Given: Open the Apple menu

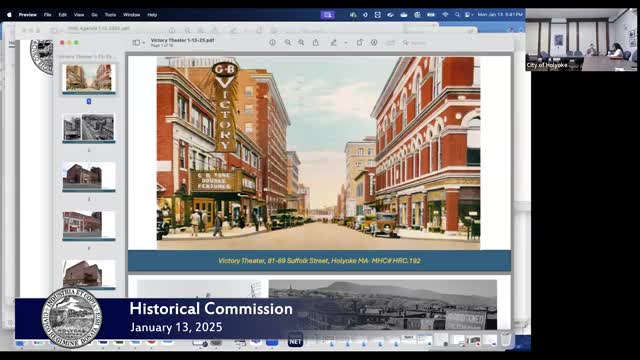Looking at the screenshot, I should tap(9, 15).
